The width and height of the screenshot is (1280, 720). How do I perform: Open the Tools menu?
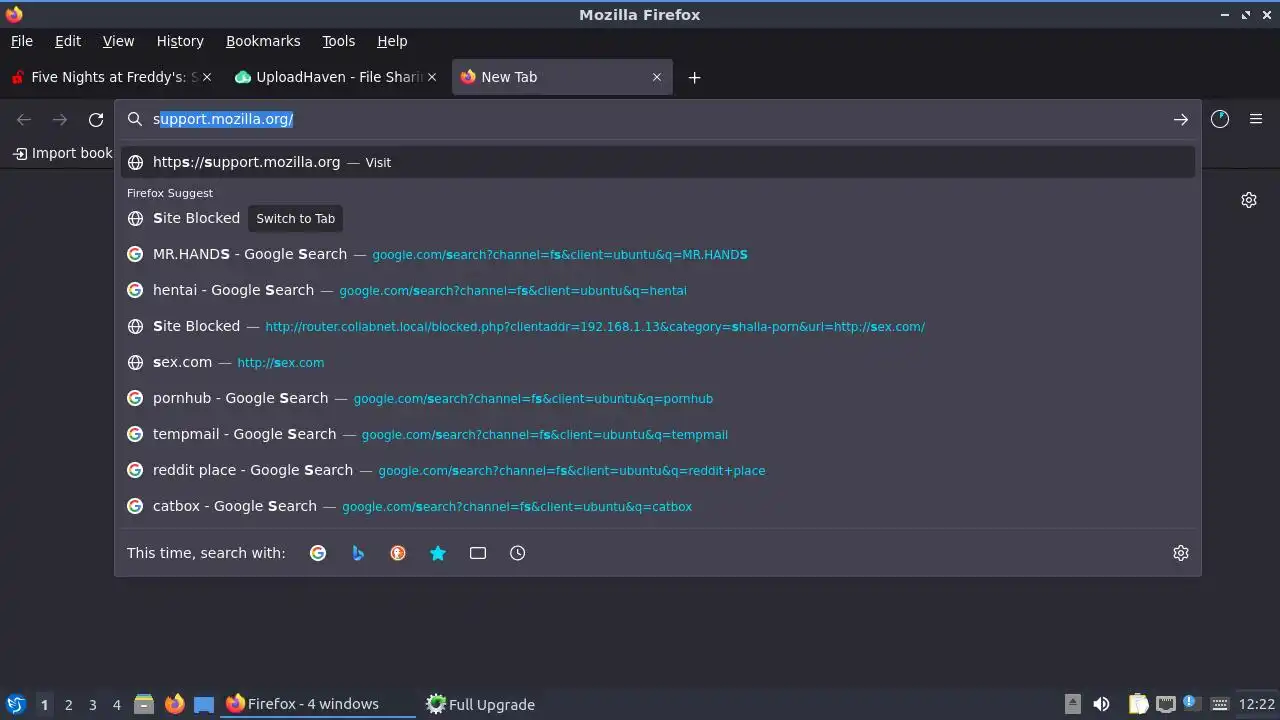pos(339,41)
